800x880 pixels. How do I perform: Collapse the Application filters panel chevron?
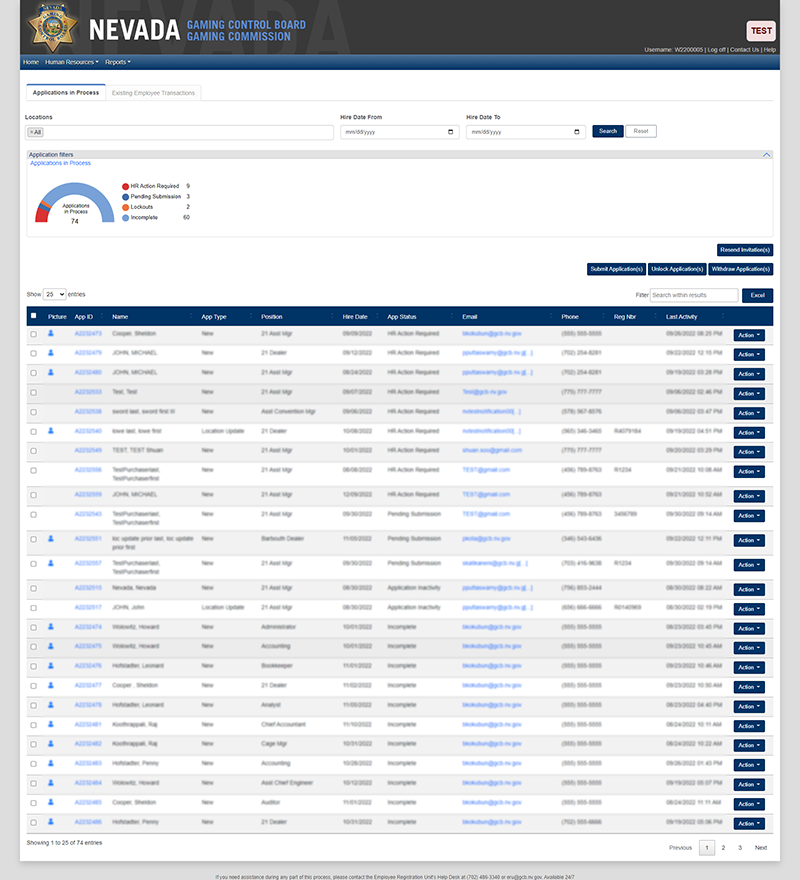tap(766, 154)
